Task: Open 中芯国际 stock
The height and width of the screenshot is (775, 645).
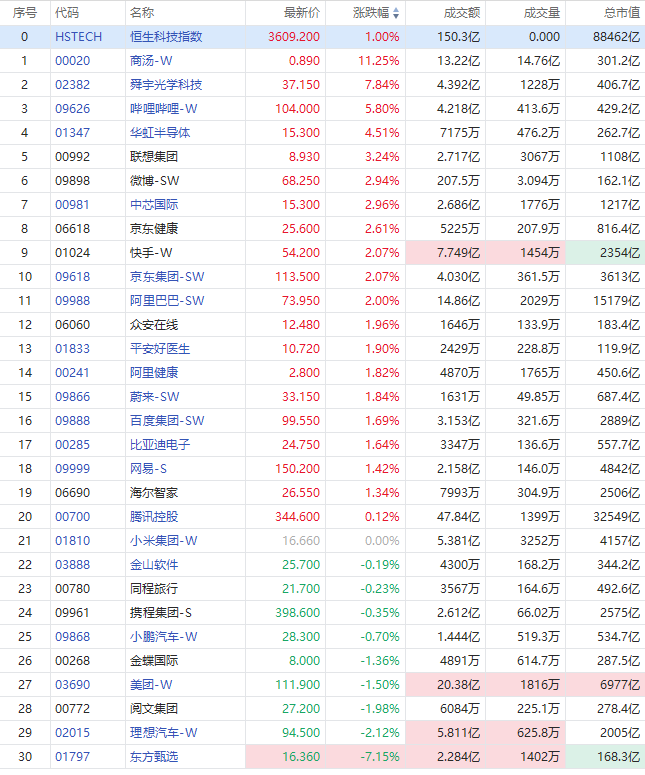Action: coord(154,205)
